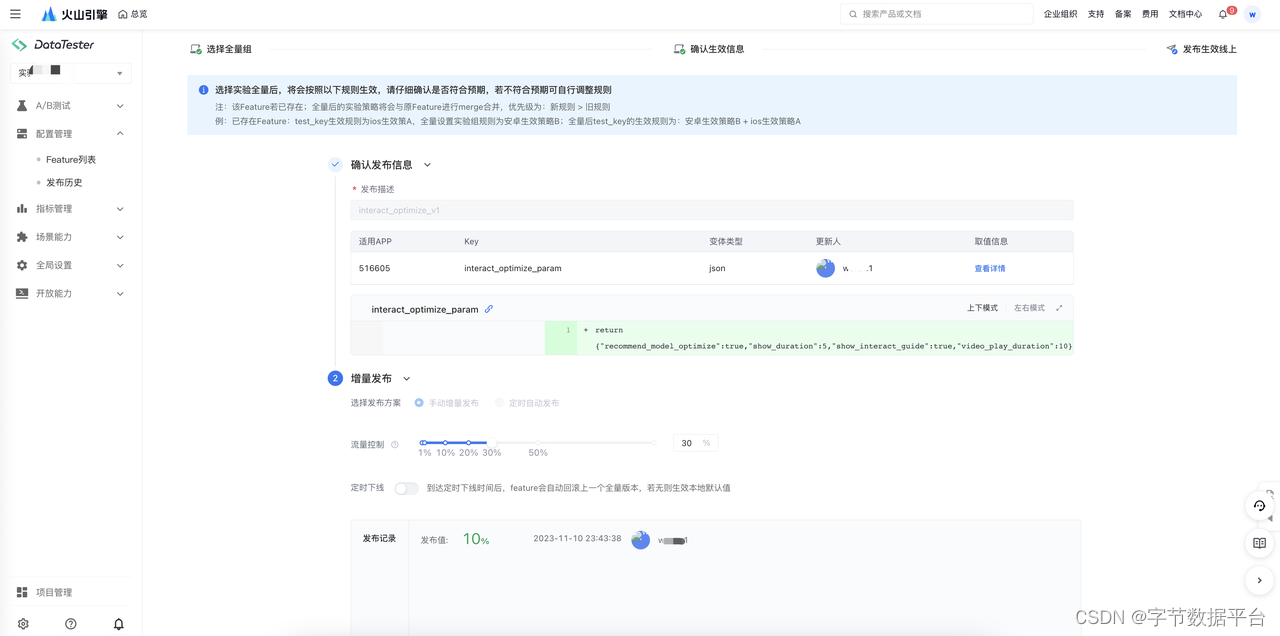Open 文档中心 in top navigation
1280x636 pixels.
1185,14
